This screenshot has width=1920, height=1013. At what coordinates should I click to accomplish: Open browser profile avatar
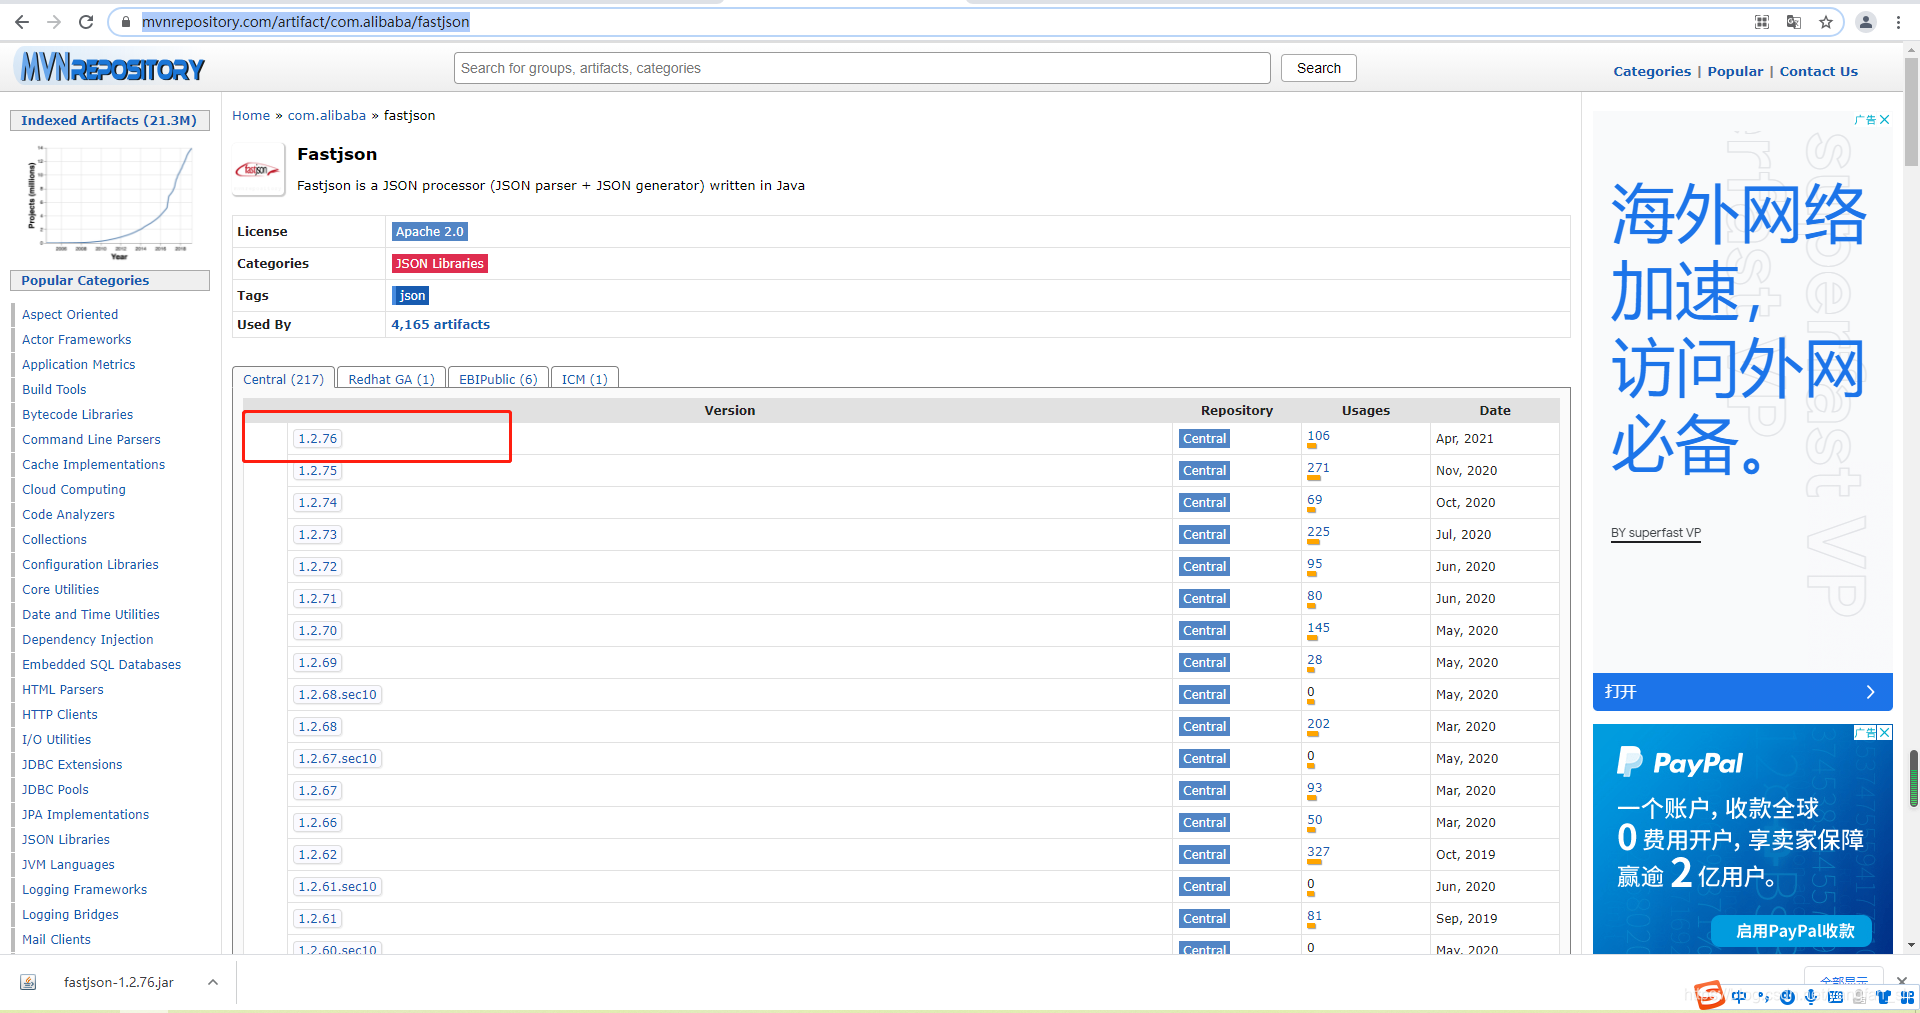(x=1866, y=22)
